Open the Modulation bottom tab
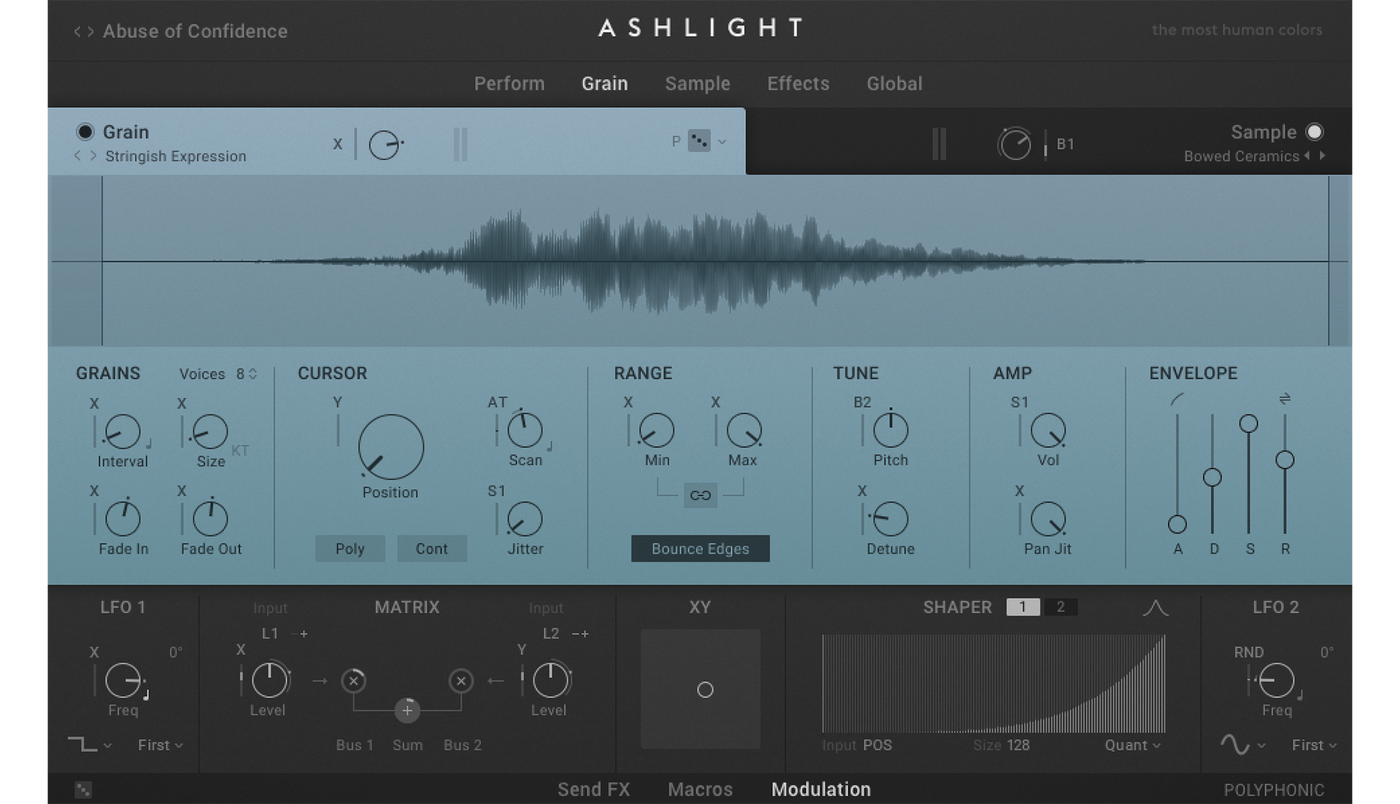The height and width of the screenshot is (804, 1400). (821, 790)
